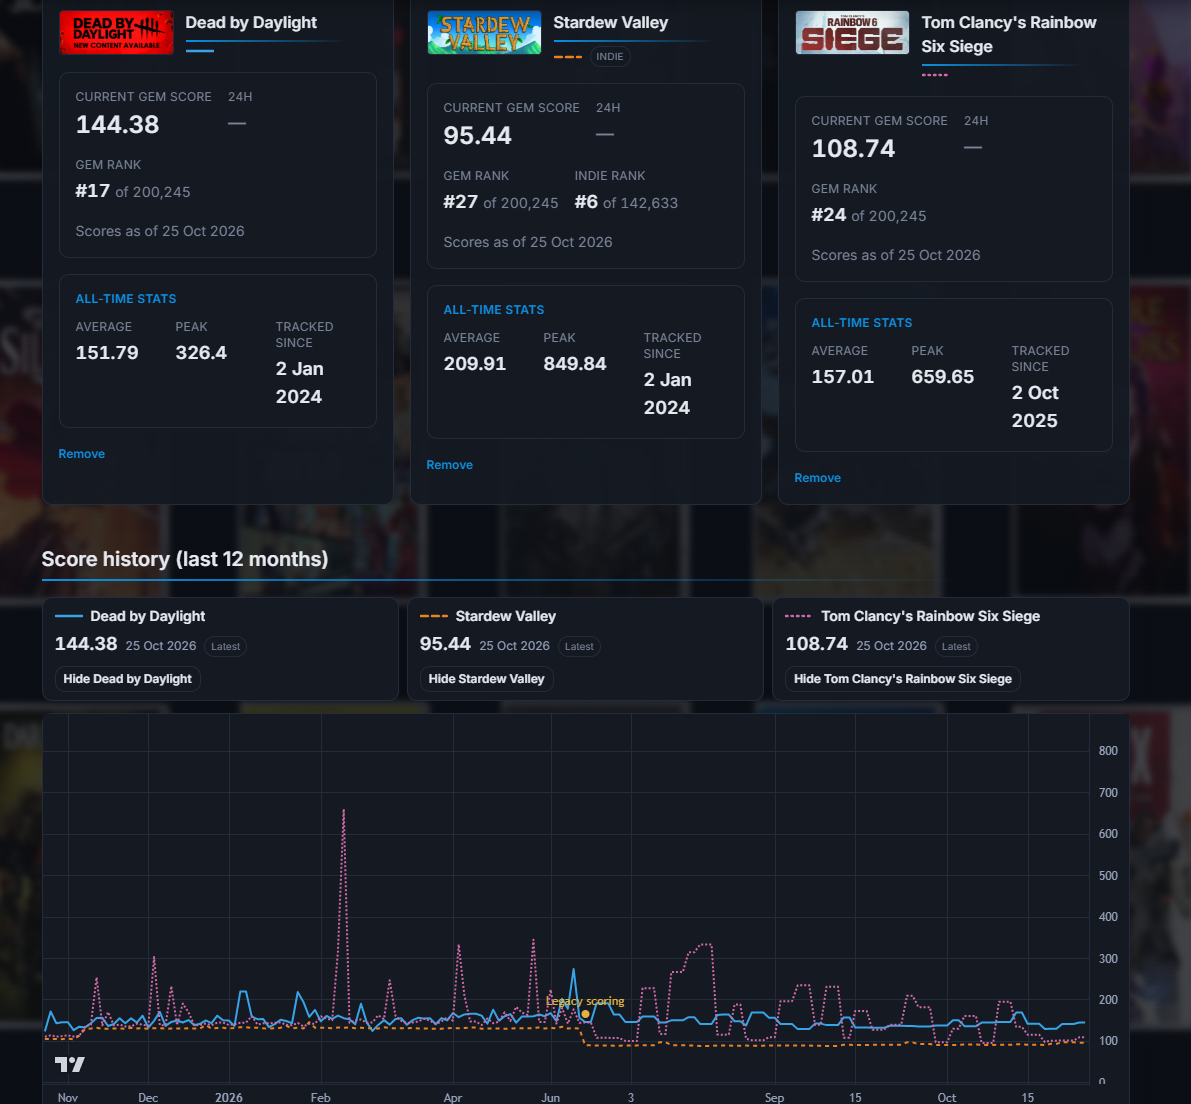Open the Rainbow Six Siege game thumbnail
Viewport: 1191px width, 1104px height.
(851, 33)
